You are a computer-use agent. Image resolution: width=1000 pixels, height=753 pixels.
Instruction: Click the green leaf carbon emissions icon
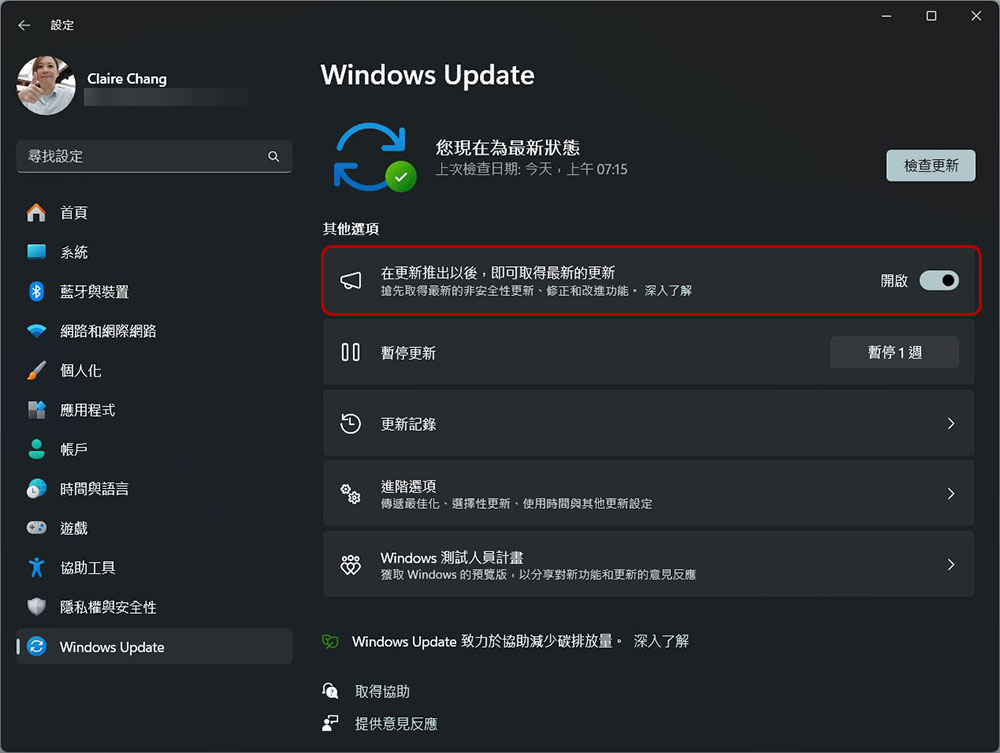[x=330, y=641]
